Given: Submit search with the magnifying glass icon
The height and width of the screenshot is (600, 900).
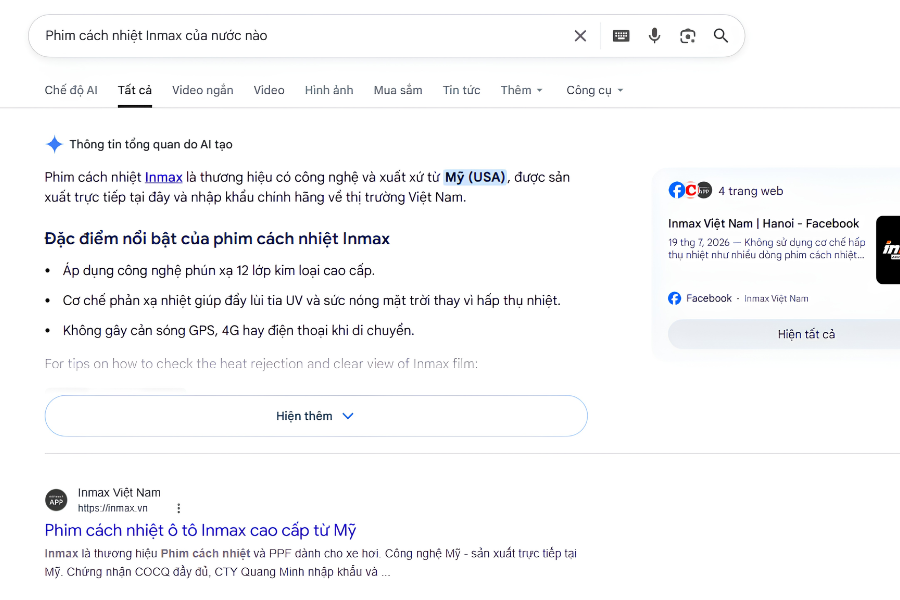Looking at the screenshot, I should pyautogui.click(x=721, y=36).
